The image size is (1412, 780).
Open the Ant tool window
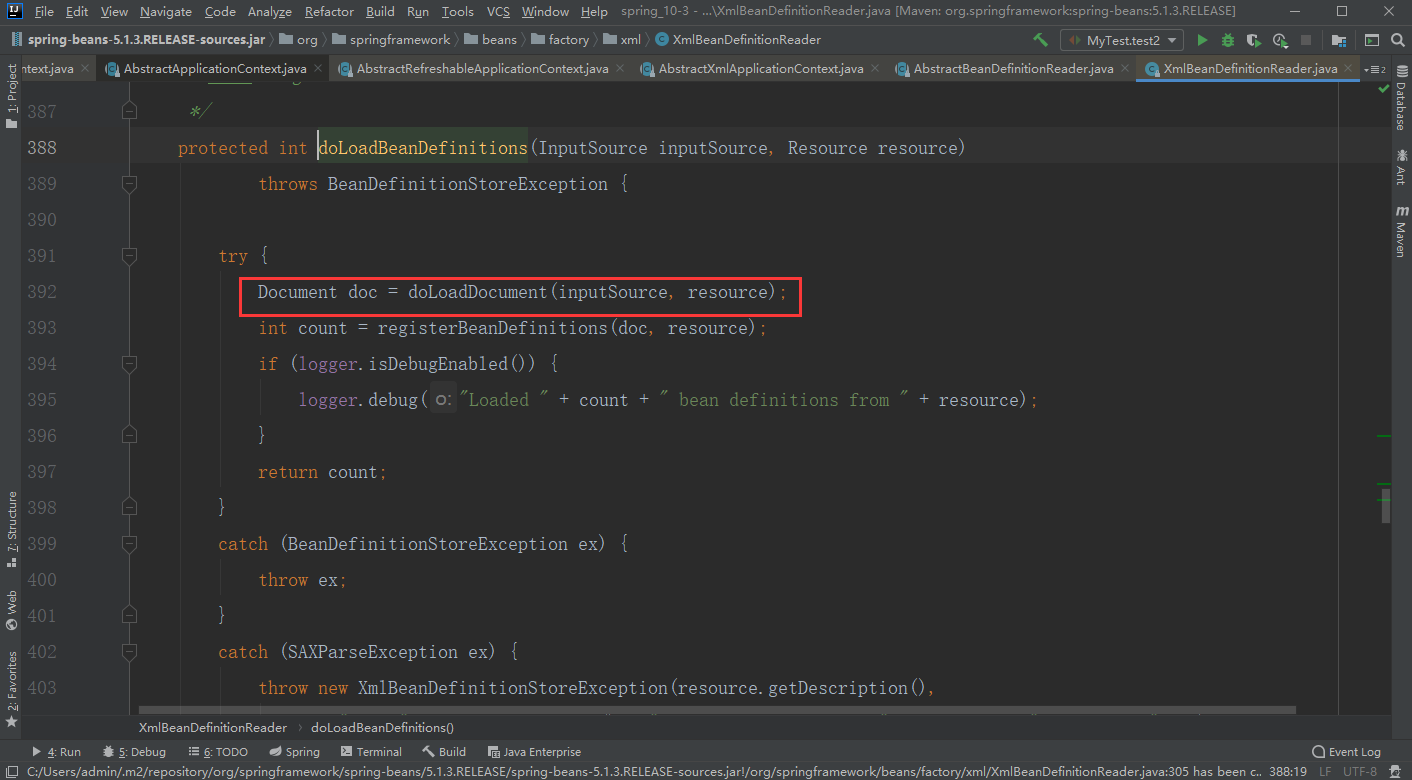pyautogui.click(x=1400, y=166)
